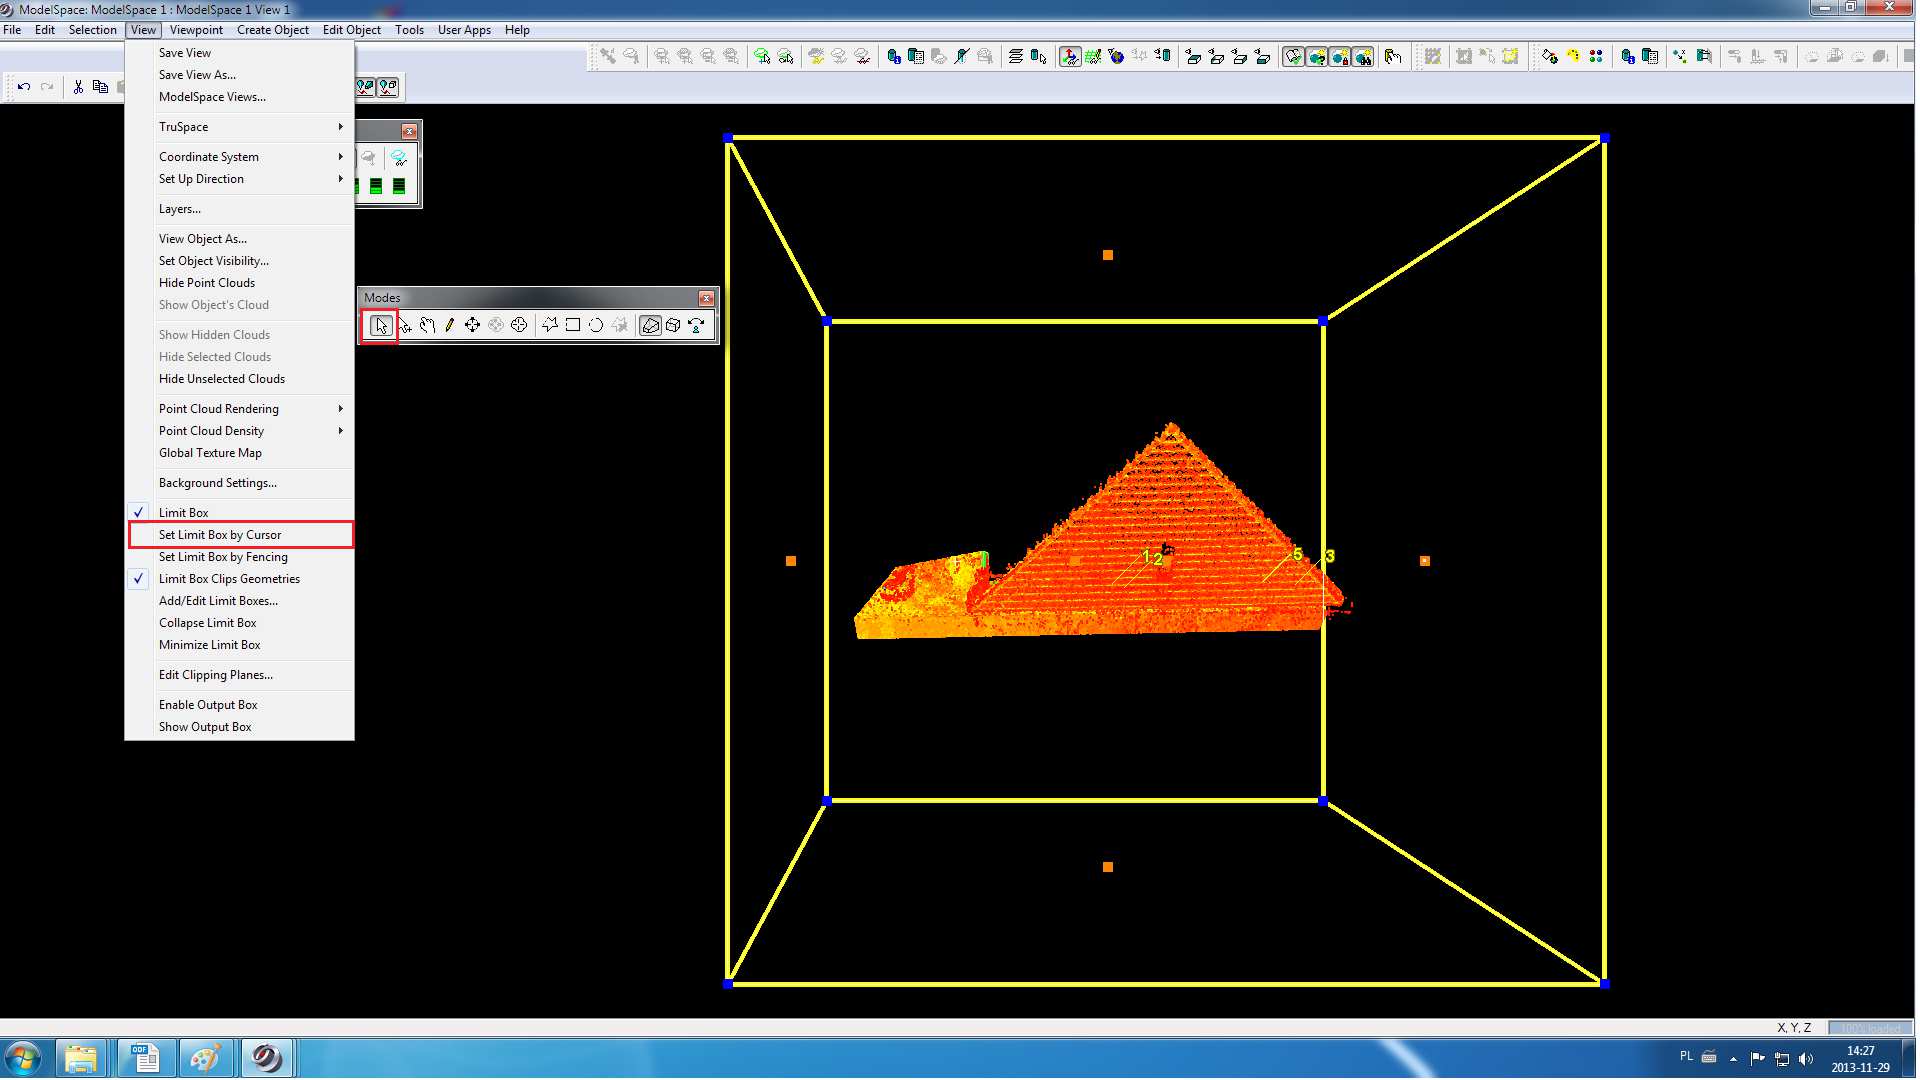The width and height of the screenshot is (1920, 1080).
Task: Click the Cut scissors icon
Action: coord(78,87)
